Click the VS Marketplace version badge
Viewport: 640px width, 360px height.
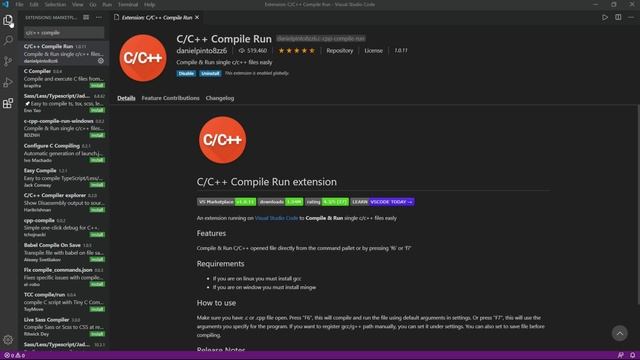pyautogui.click(x=227, y=202)
